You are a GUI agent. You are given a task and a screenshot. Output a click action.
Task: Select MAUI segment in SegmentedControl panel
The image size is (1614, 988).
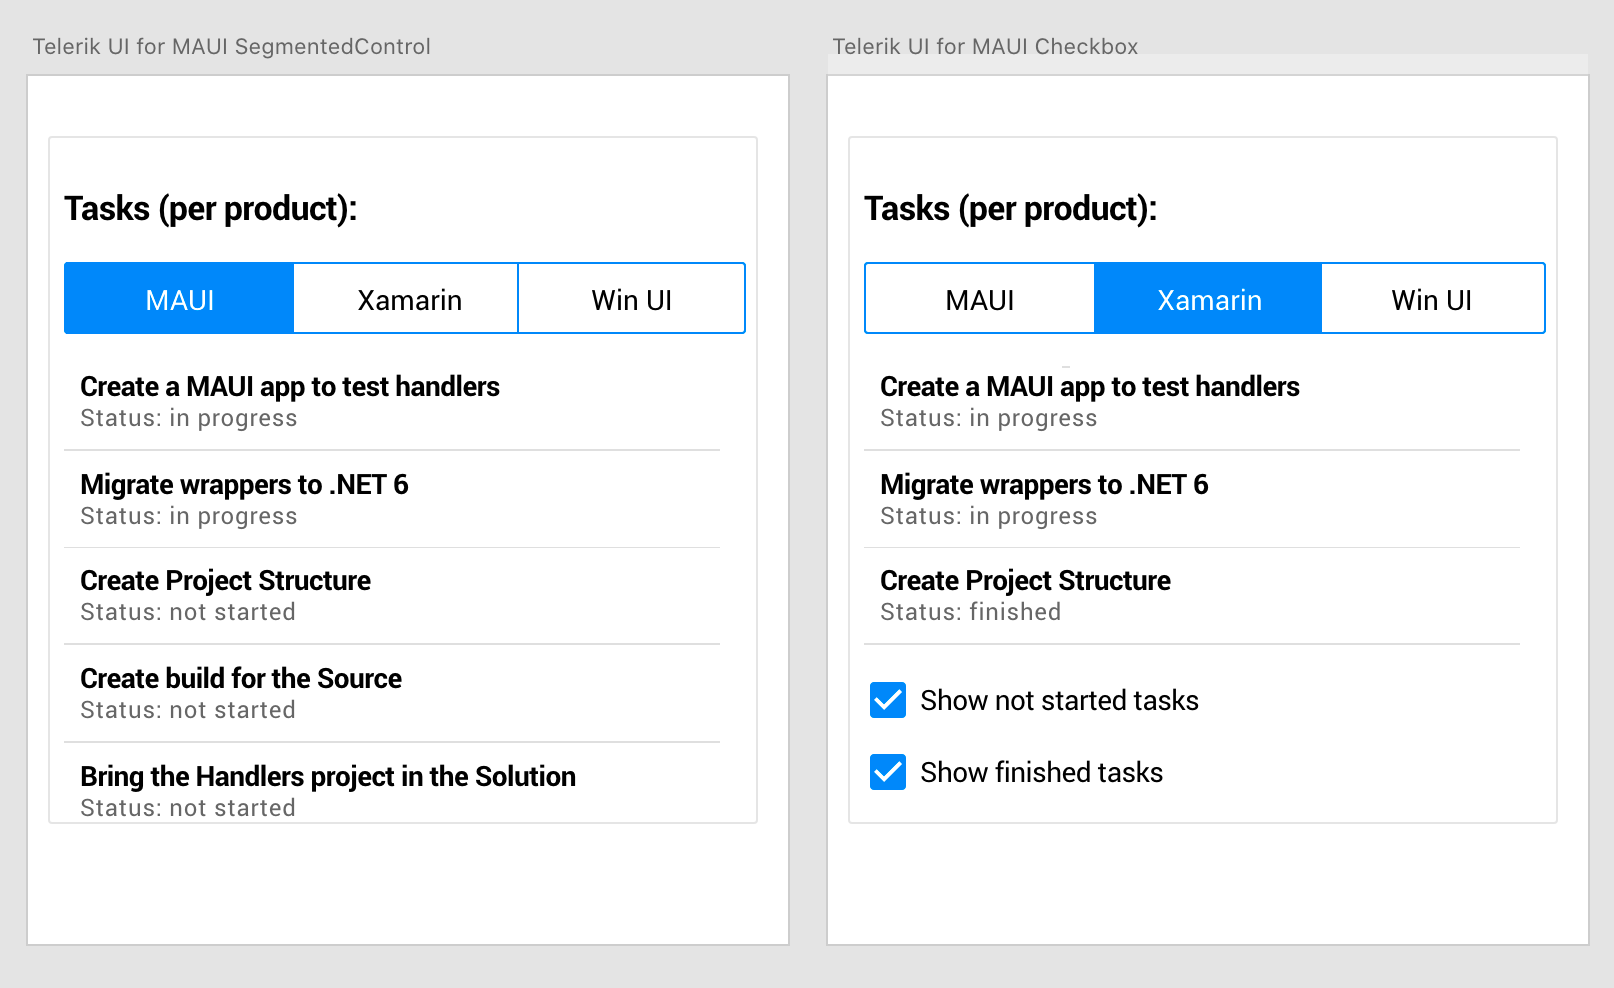(179, 299)
